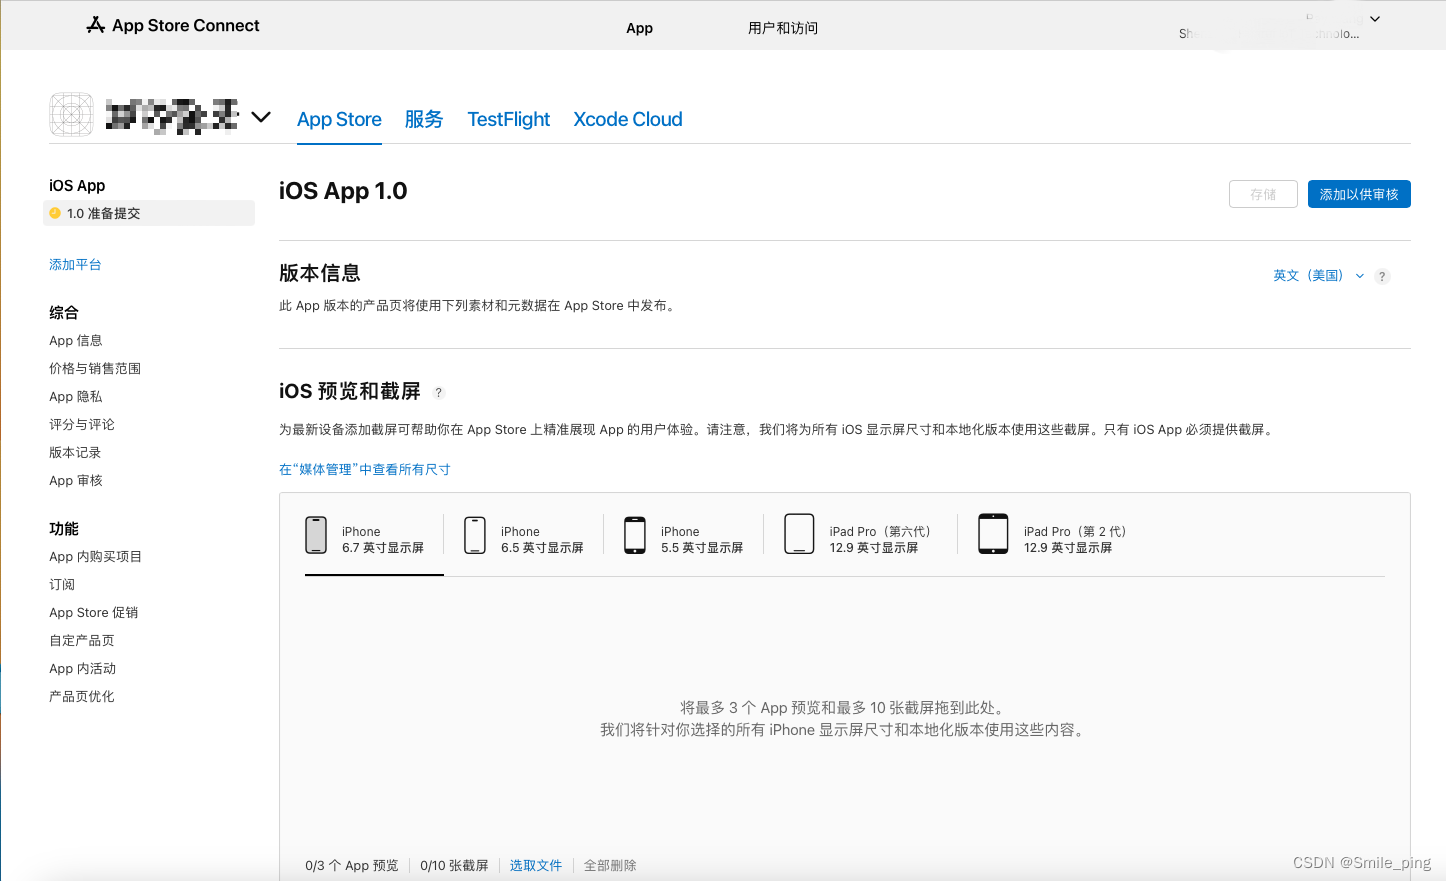Click the 添加以供审核 button
1446x881 pixels.
pos(1359,194)
